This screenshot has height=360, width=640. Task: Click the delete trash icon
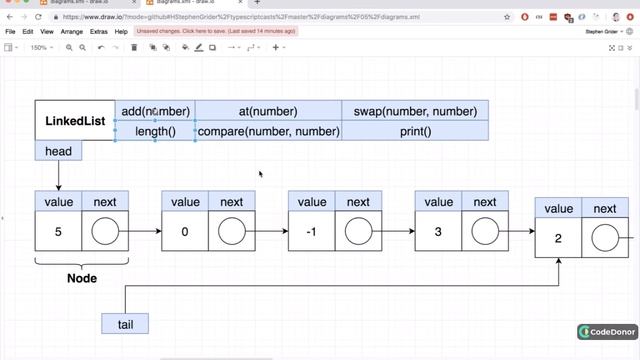134,48
